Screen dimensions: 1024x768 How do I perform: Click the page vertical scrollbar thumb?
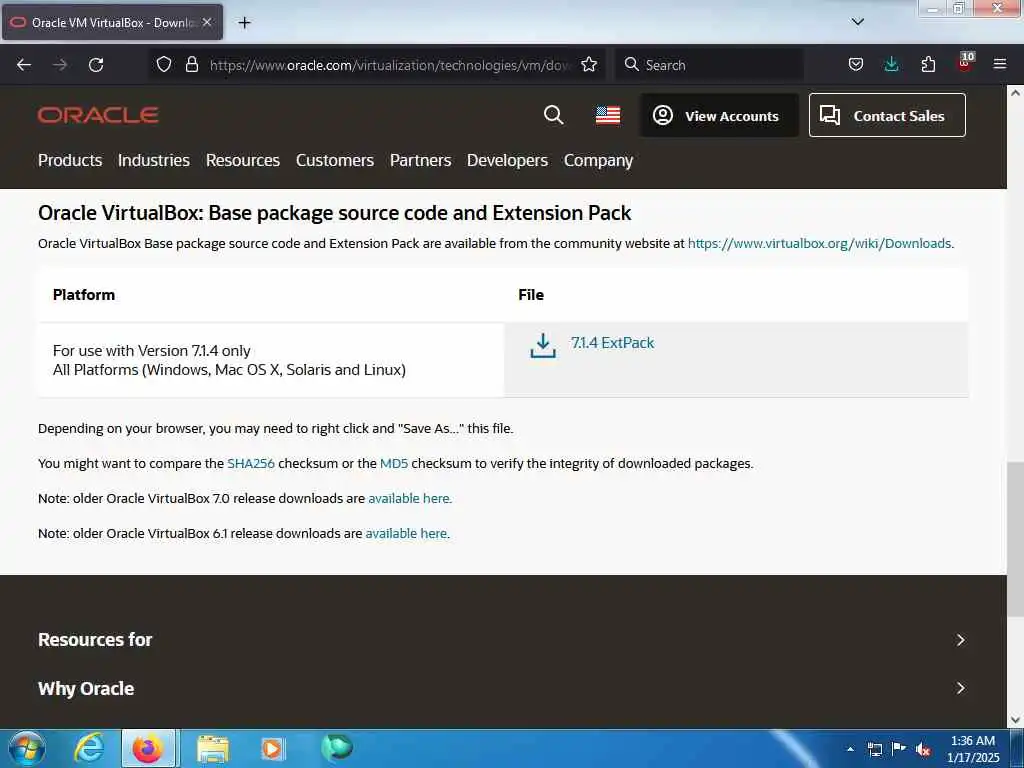[x=1015, y=539]
